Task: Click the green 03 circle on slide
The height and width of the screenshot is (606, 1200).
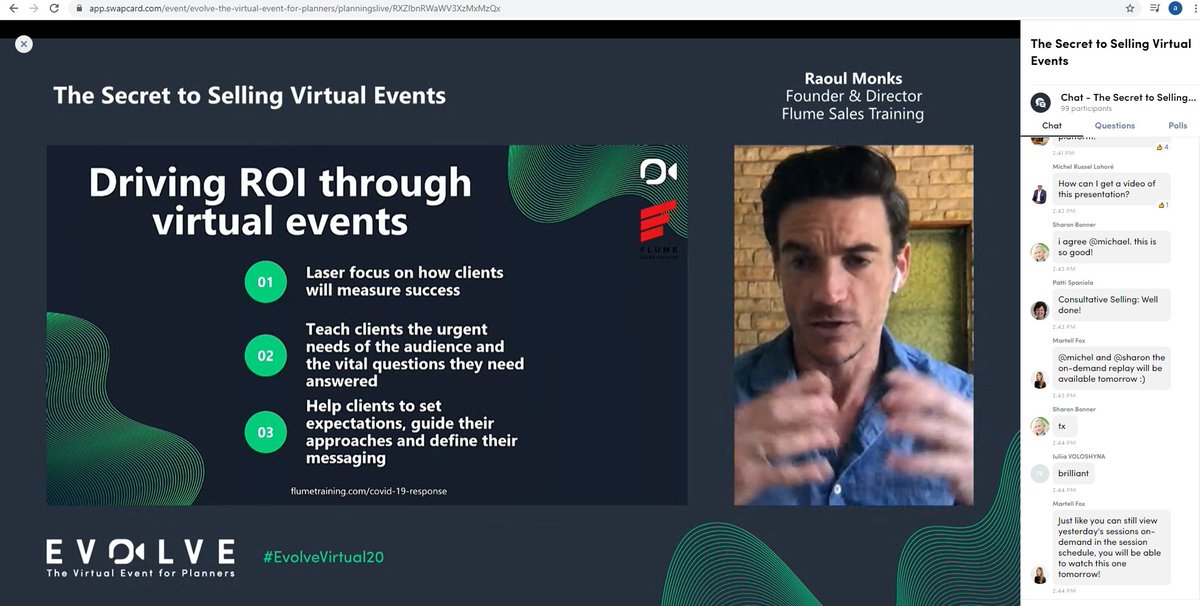Action: [x=265, y=433]
